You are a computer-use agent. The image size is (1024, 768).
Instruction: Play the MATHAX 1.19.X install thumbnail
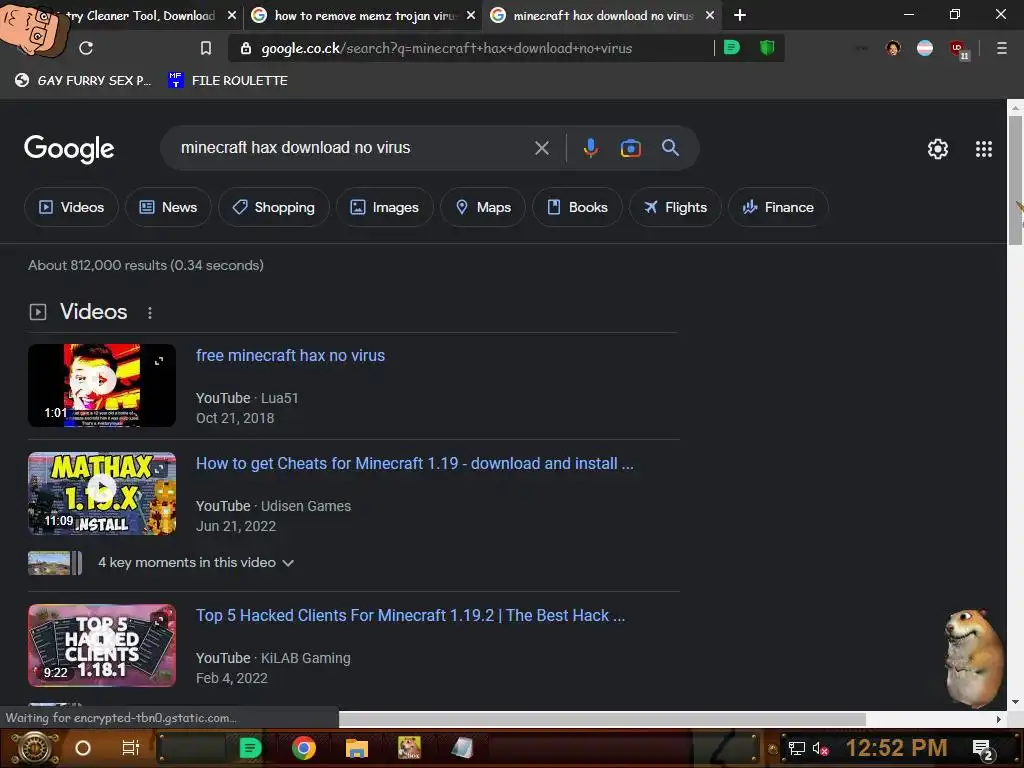tap(102, 493)
